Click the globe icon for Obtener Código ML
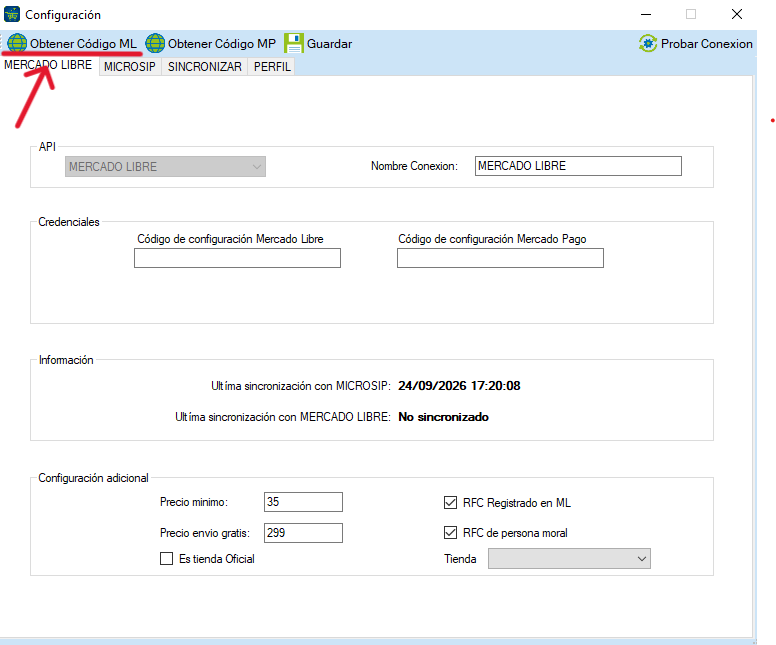Image resolution: width=776 pixels, height=645 pixels. [x=17, y=43]
